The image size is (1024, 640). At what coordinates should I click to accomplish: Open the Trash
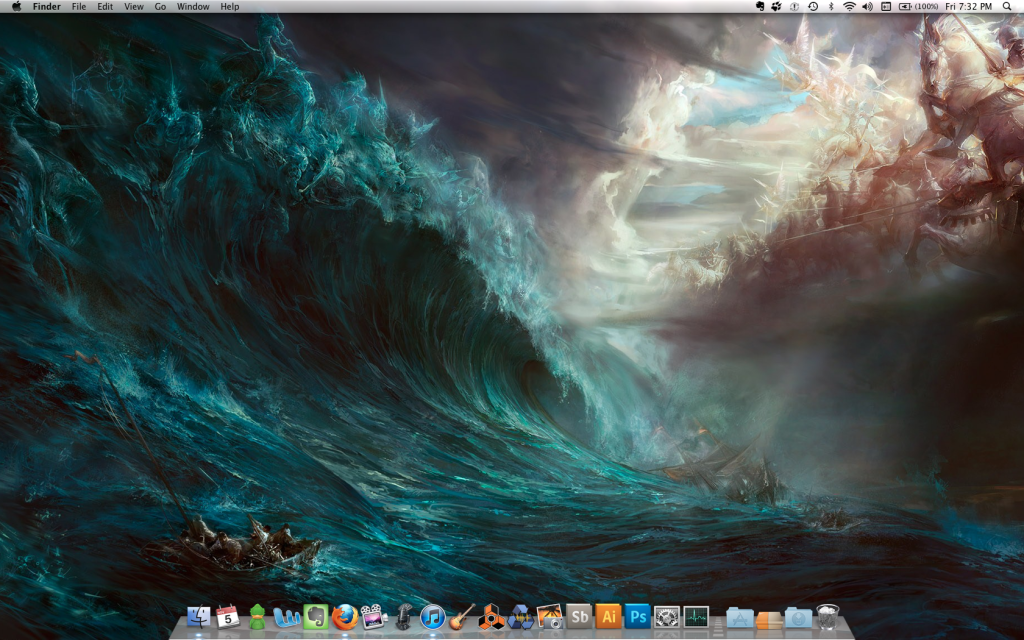(827, 616)
